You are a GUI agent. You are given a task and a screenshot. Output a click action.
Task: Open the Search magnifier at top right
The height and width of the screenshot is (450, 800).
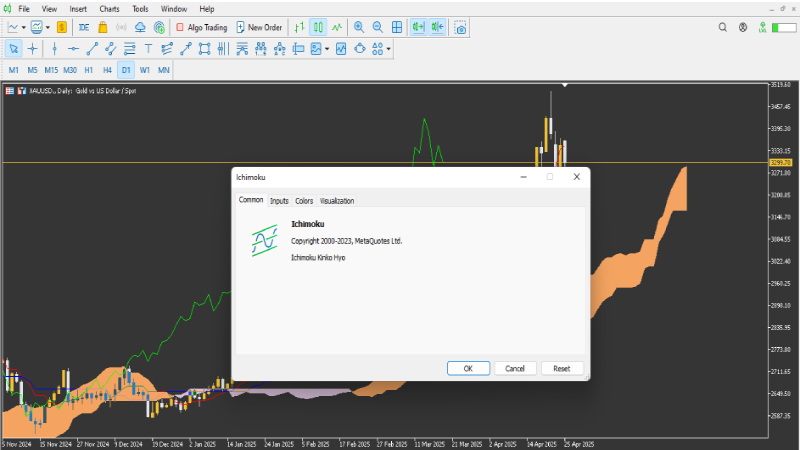tap(722, 28)
